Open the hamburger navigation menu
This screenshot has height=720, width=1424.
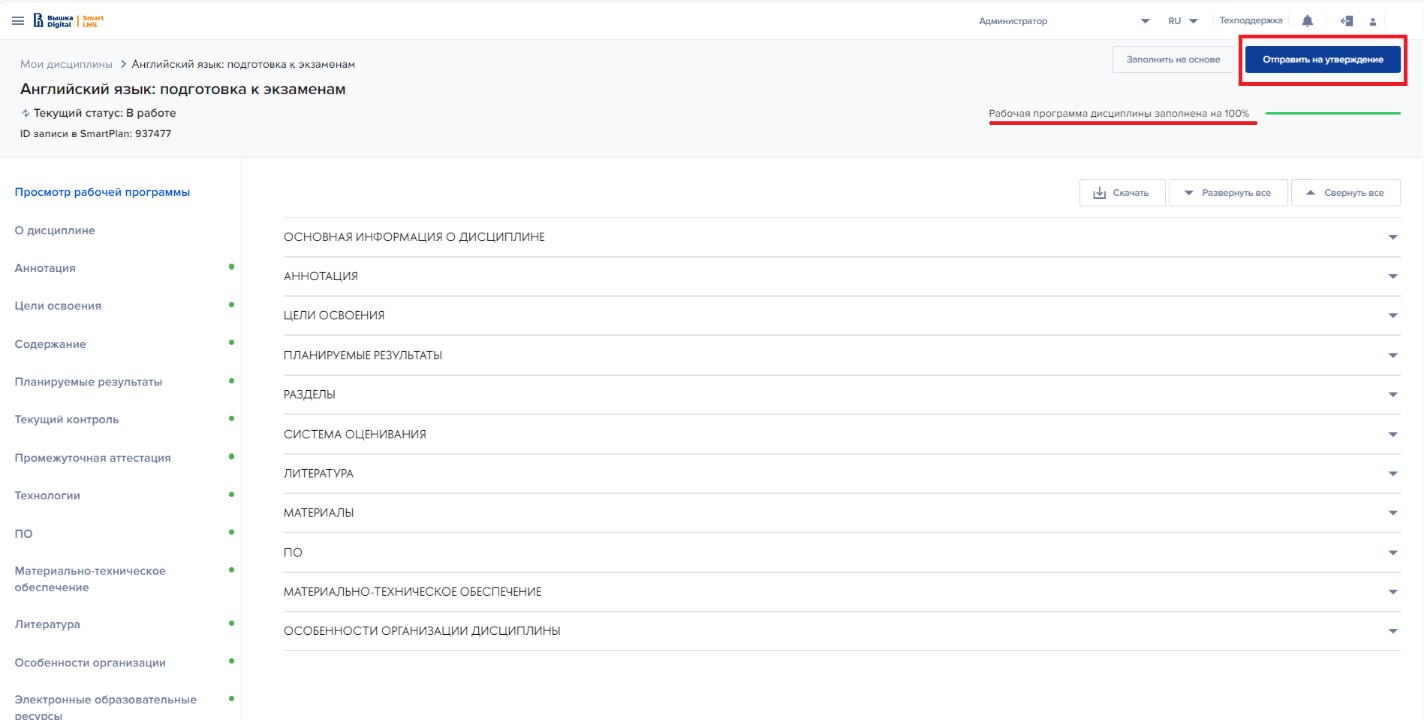[17, 21]
